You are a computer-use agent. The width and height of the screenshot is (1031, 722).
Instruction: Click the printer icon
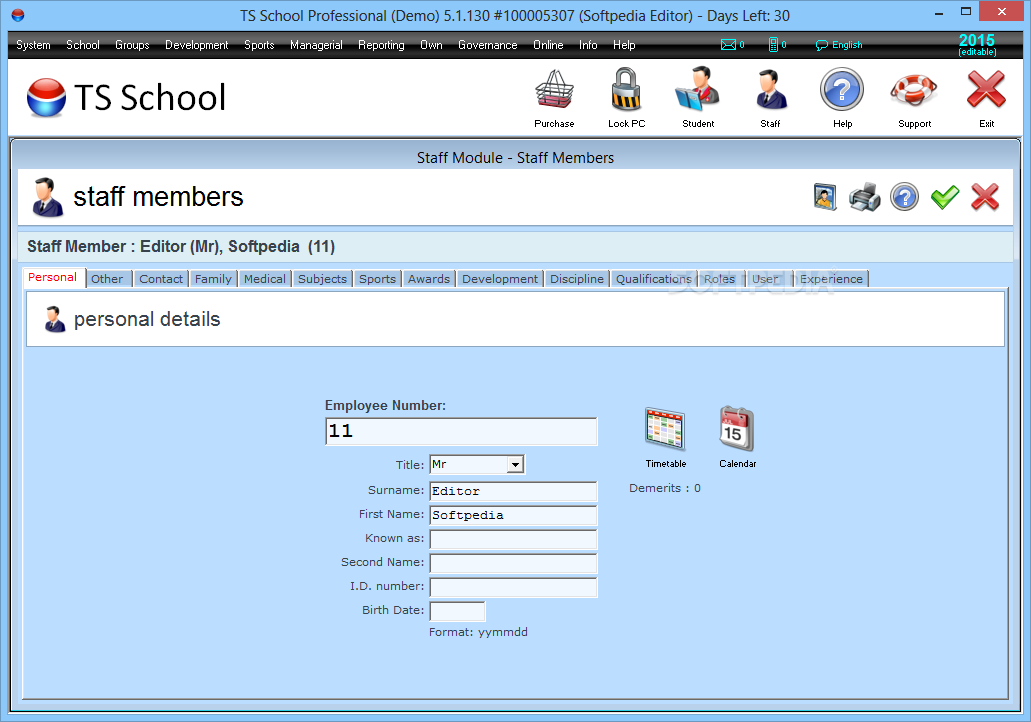click(x=865, y=197)
